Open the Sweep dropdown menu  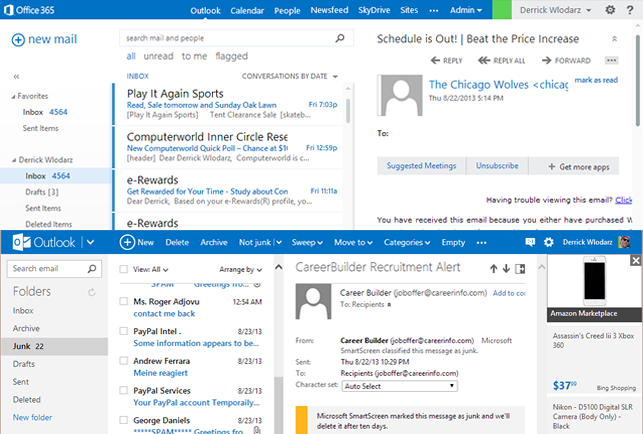click(x=308, y=242)
